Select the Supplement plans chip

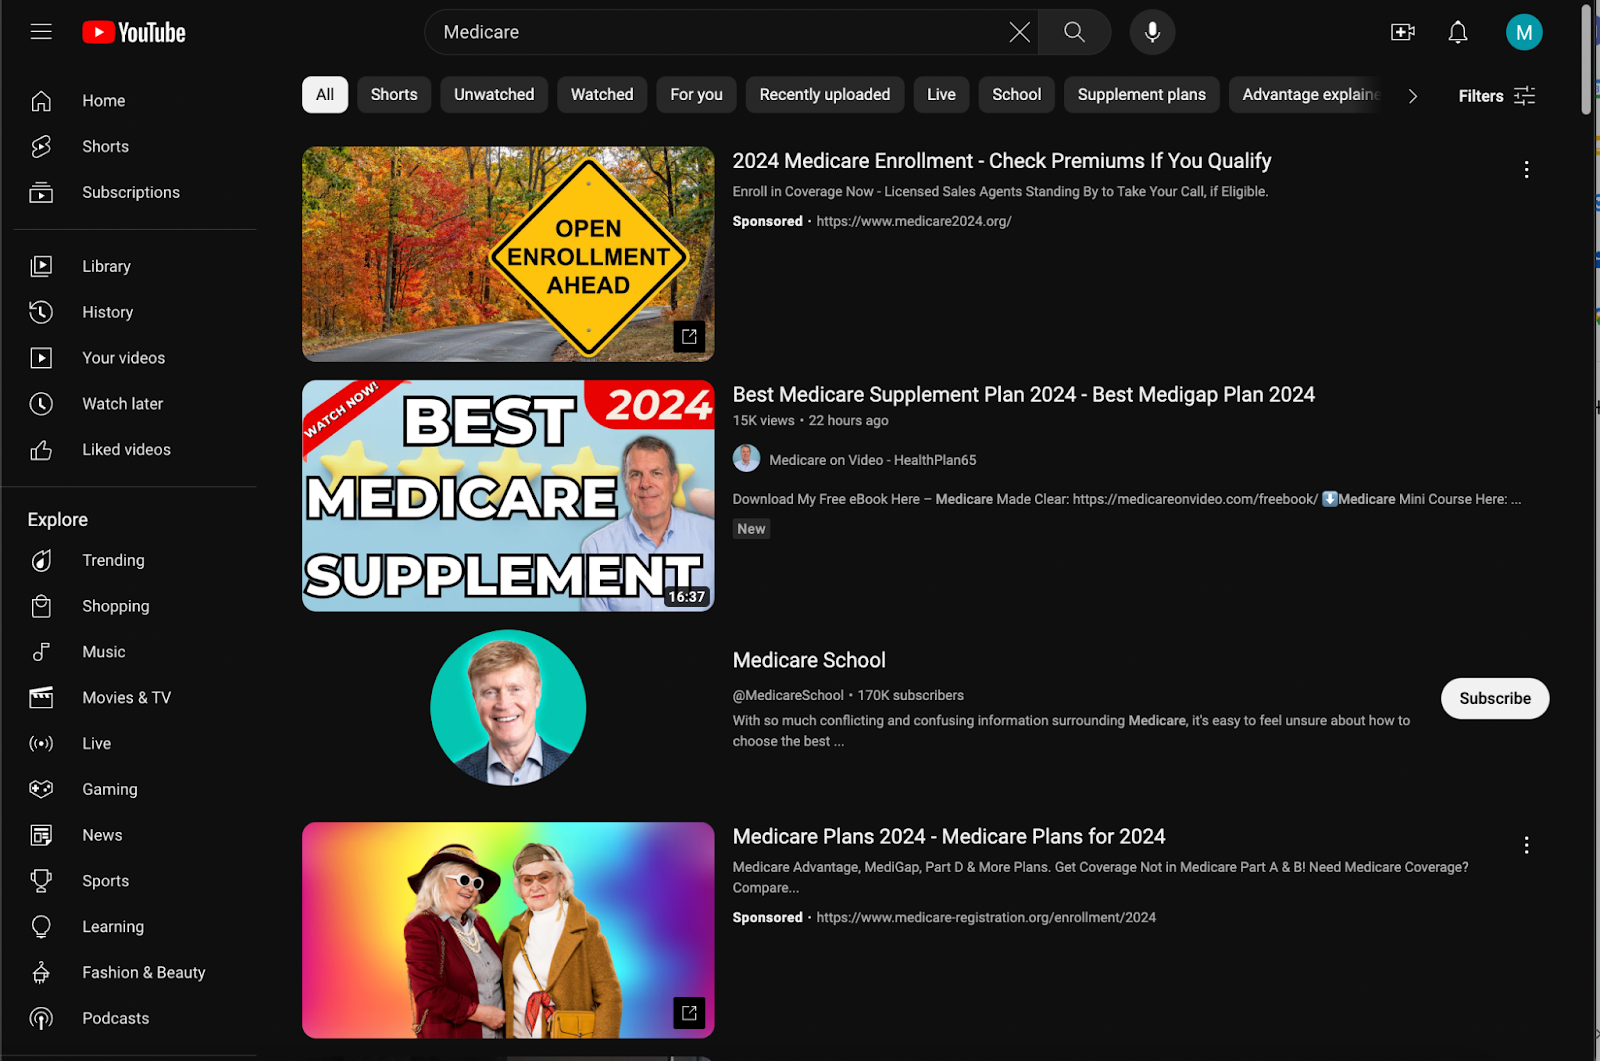point(1142,95)
